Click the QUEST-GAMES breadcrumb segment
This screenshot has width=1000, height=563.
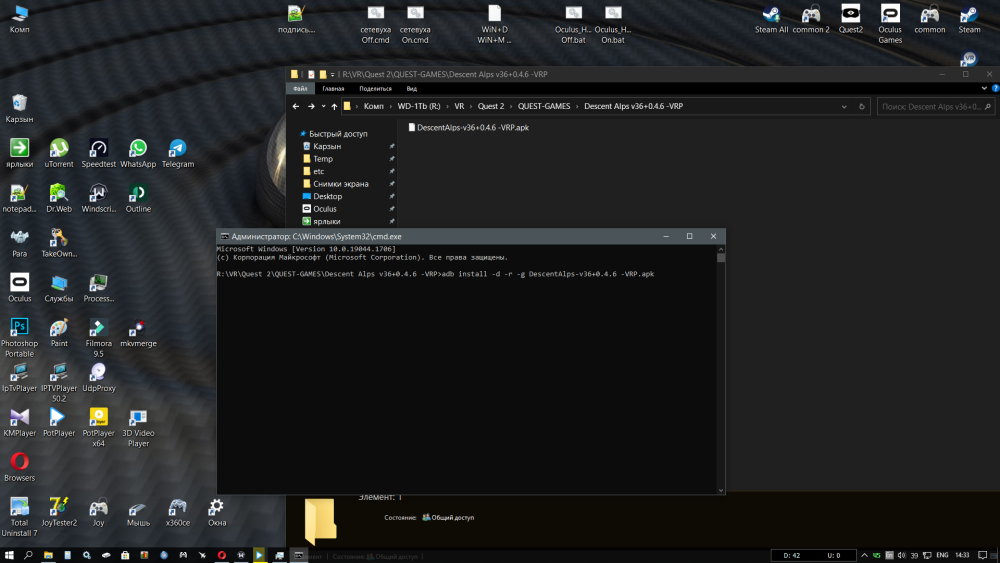(x=543, y=106)
